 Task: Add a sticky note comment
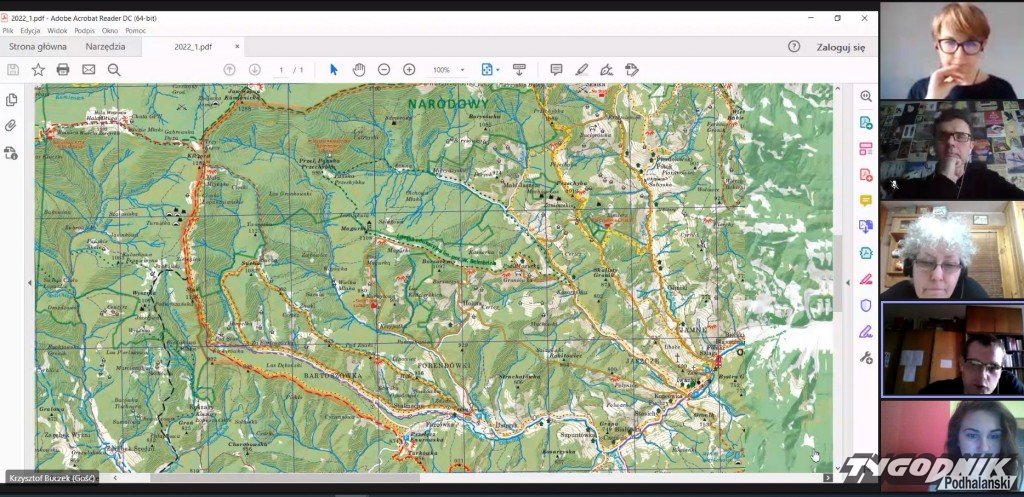pos(556,70)
